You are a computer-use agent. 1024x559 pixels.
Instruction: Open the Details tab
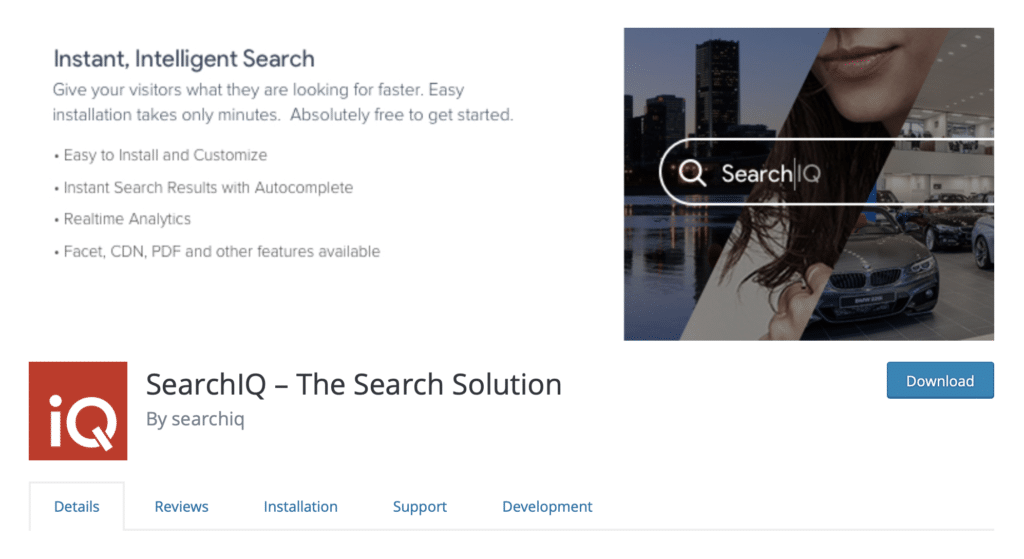click(x=76, y=507)
